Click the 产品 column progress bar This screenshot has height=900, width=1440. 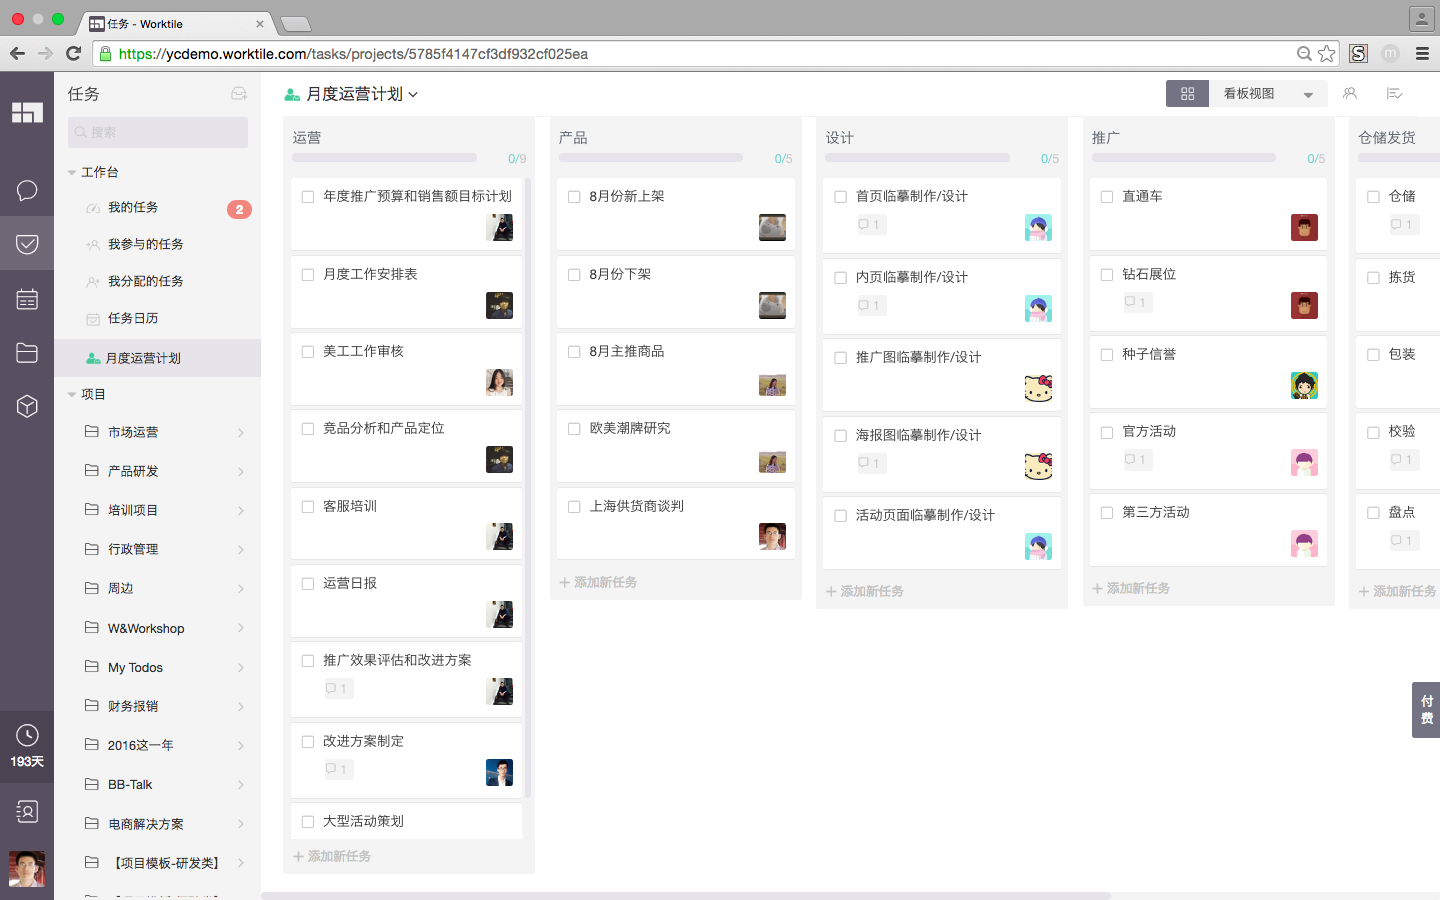coord(651,158)
